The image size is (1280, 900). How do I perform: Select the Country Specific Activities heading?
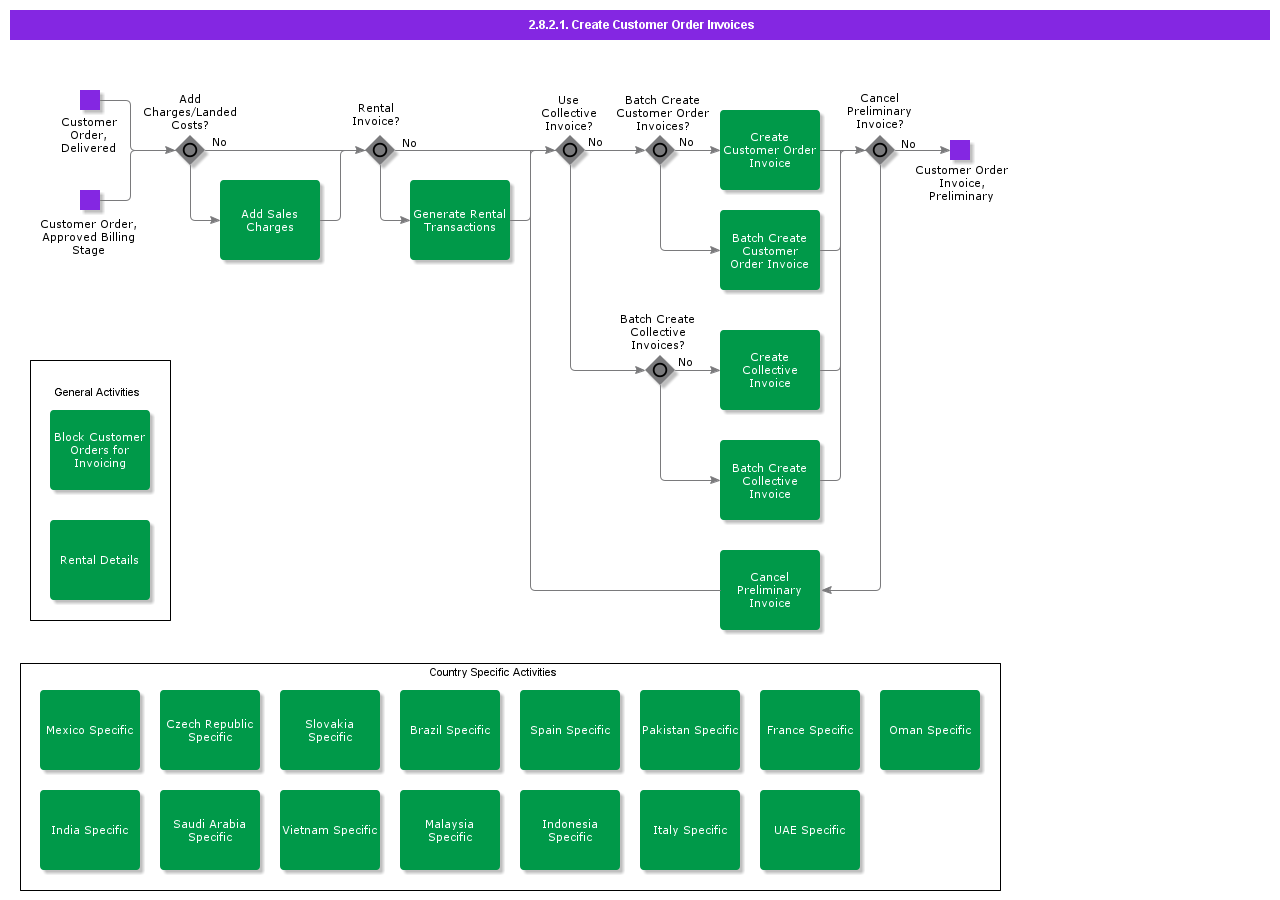pyautogui.click(x=493, y=672)
